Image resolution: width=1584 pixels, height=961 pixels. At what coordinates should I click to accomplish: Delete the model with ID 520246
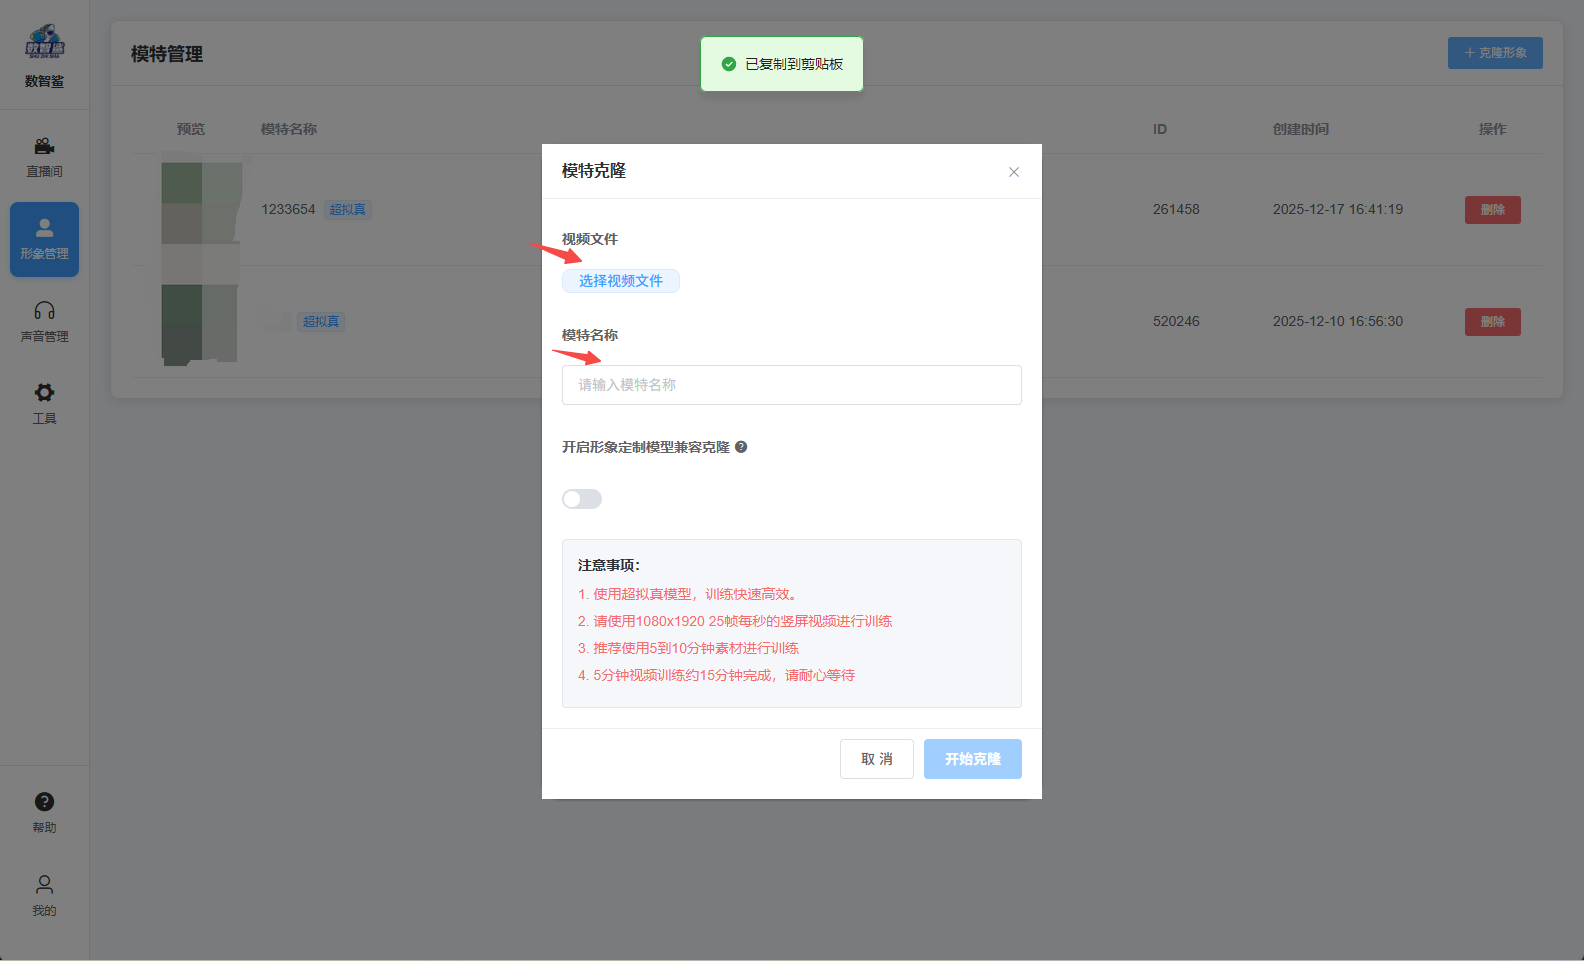1493,322
